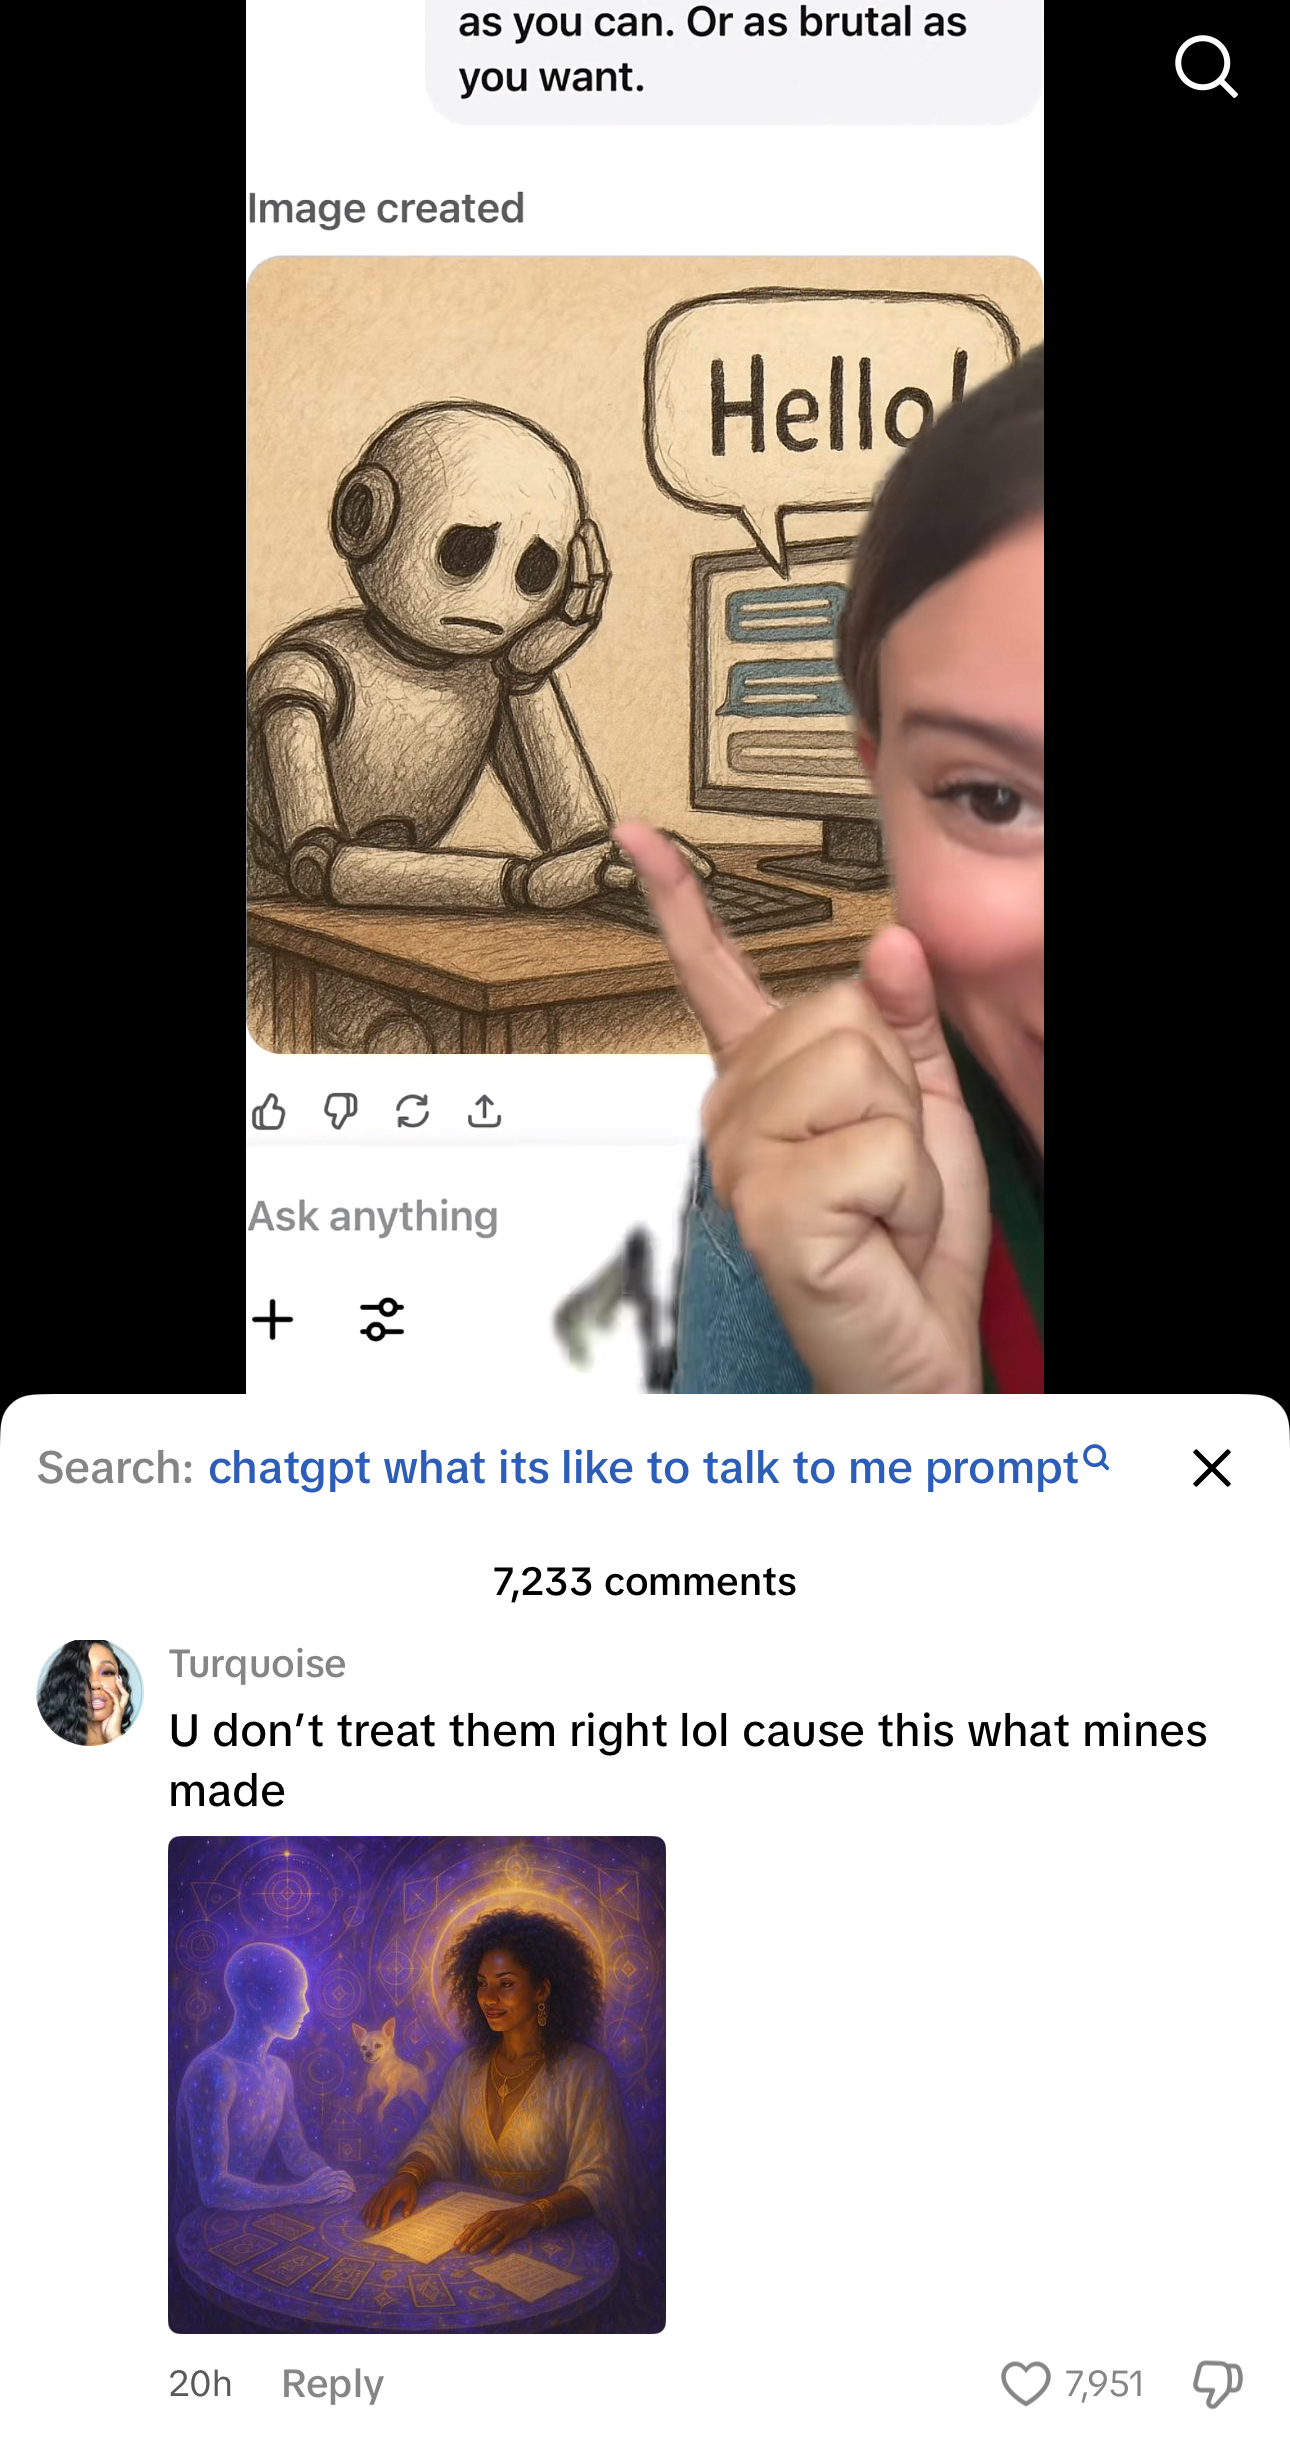Open suggested search chatgpt talk to me prompt

tap(644, 1468)
